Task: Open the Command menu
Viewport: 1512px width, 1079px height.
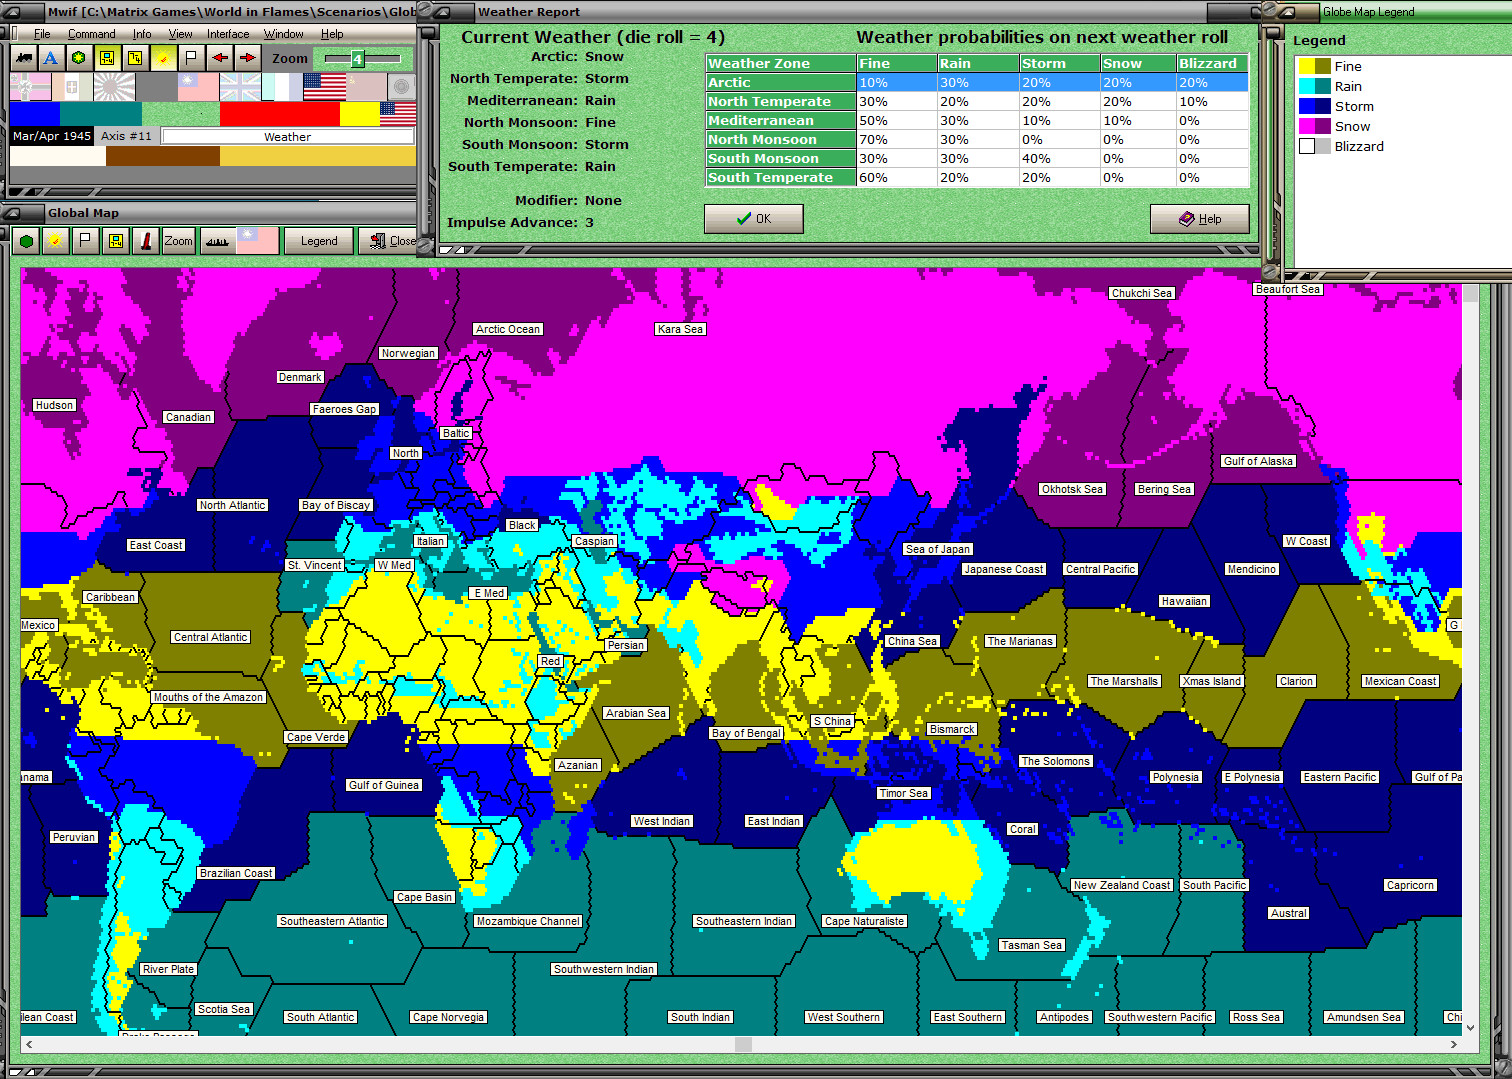Action: (x=92, y=34)
